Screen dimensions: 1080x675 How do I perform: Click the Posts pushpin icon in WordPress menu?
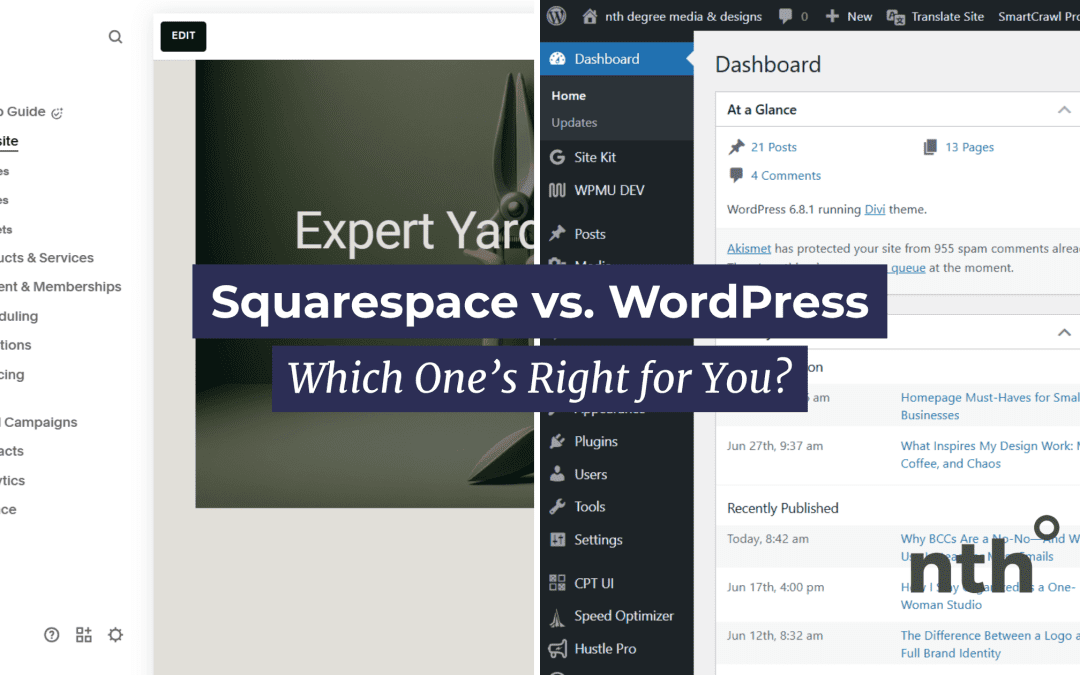click(x=557, y=233)
